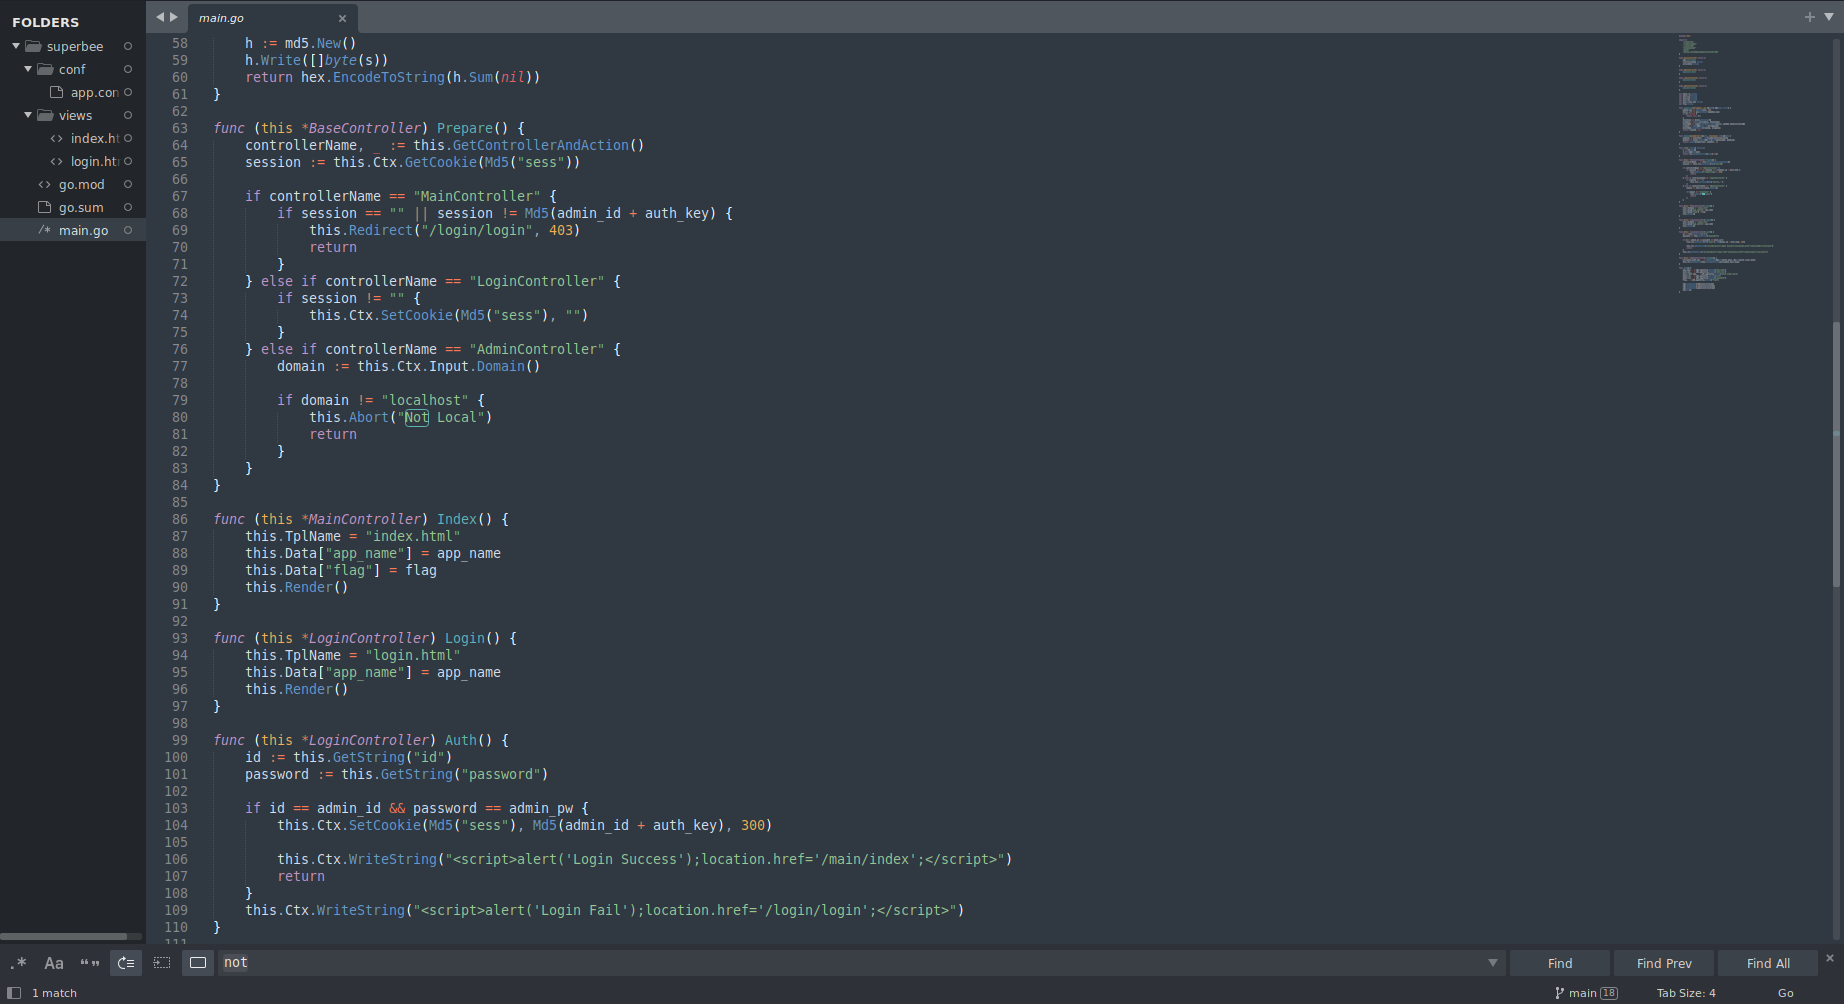Image resolution: width=1844 pixels, height=1004 pixels.
Task: Open login.html file in sidebar
Action: click(x=94, y=161)
